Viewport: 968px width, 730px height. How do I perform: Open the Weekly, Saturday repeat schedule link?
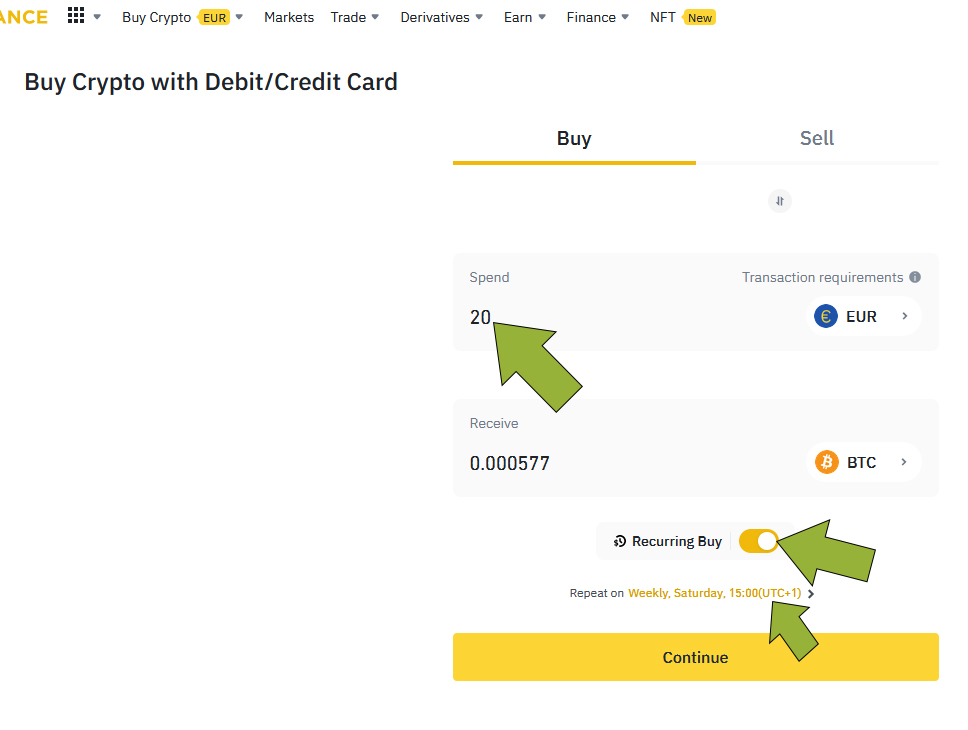click(x=716, y=593)
